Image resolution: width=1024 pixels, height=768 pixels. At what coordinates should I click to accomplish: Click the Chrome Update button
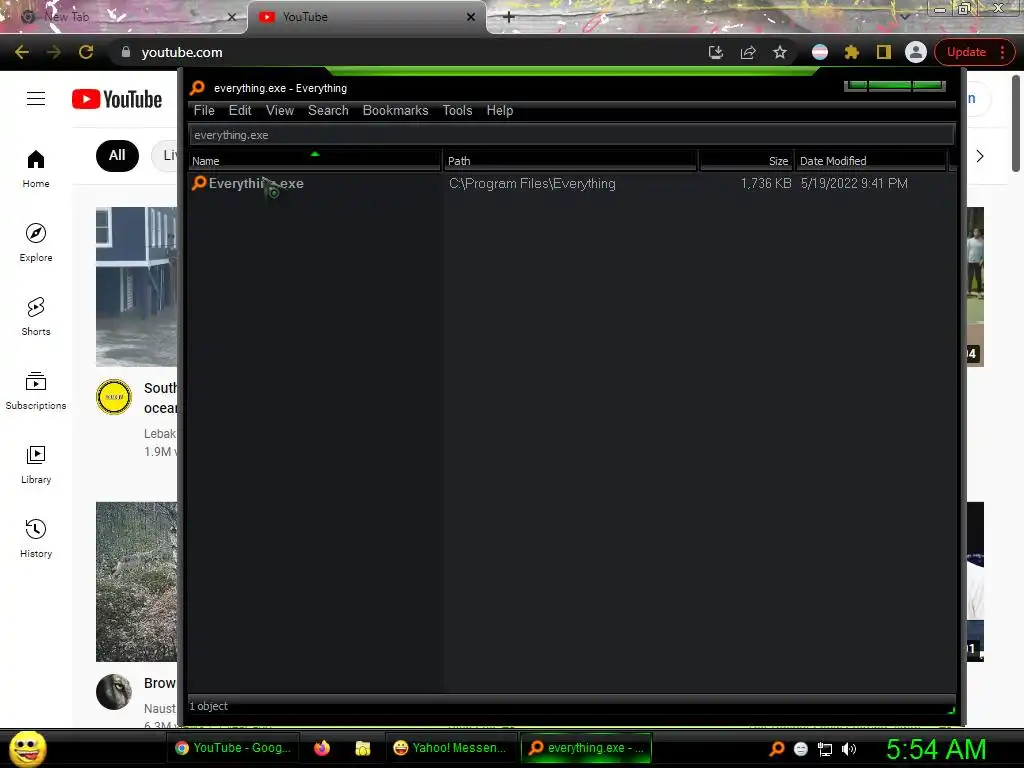(966, 52)
